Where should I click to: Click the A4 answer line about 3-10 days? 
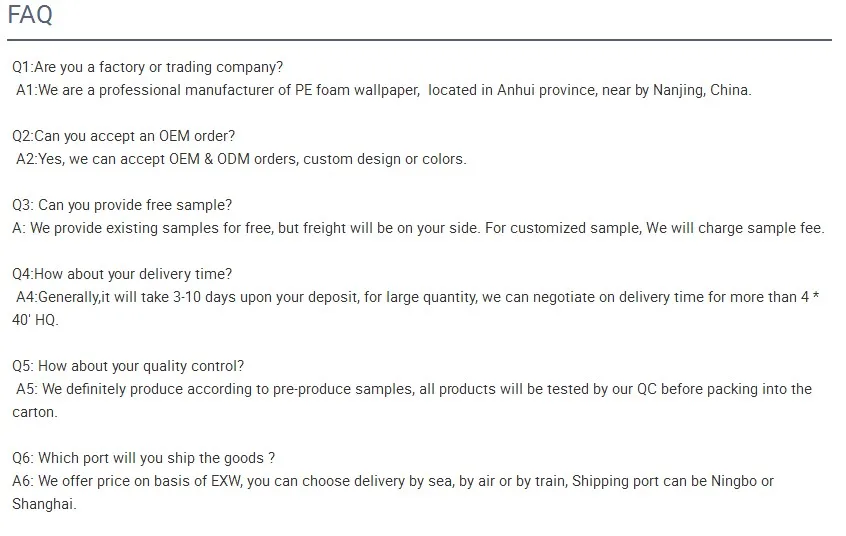point(418,297)
